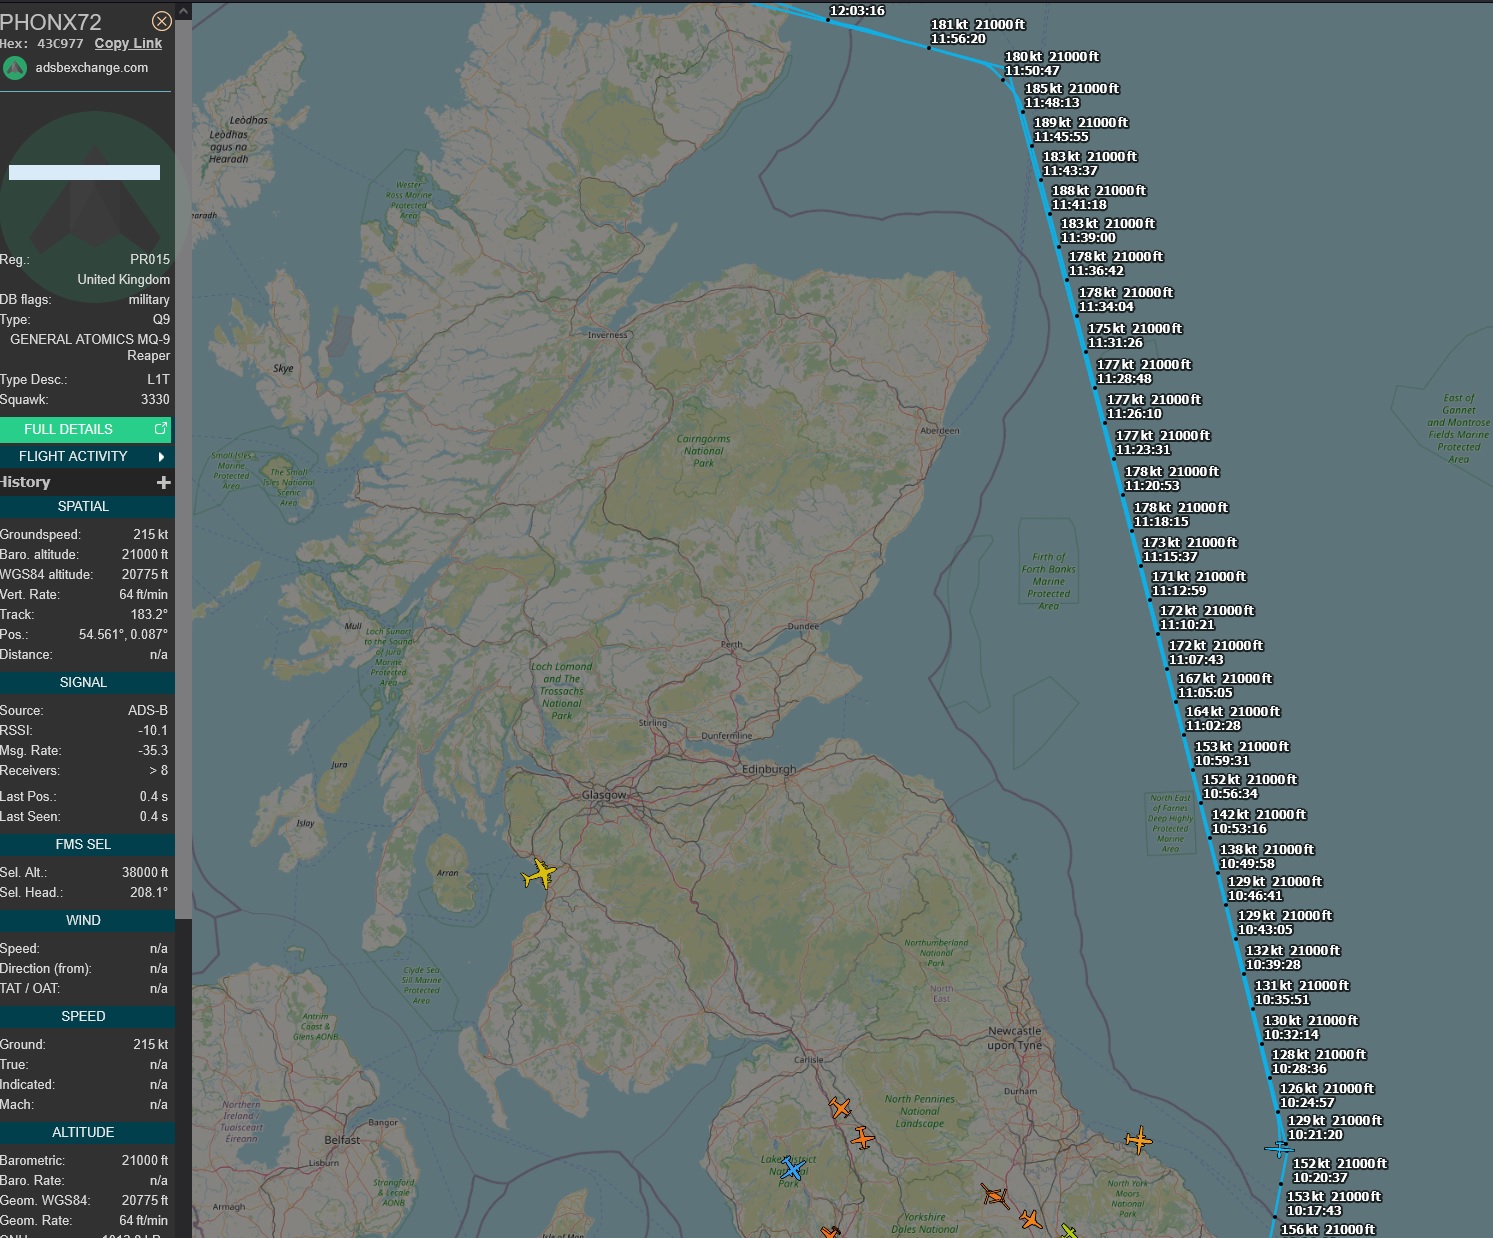Click the track label timestamped 12:03:16
This screenshot has height=1238, width=1493.
(x=857, y=11)
